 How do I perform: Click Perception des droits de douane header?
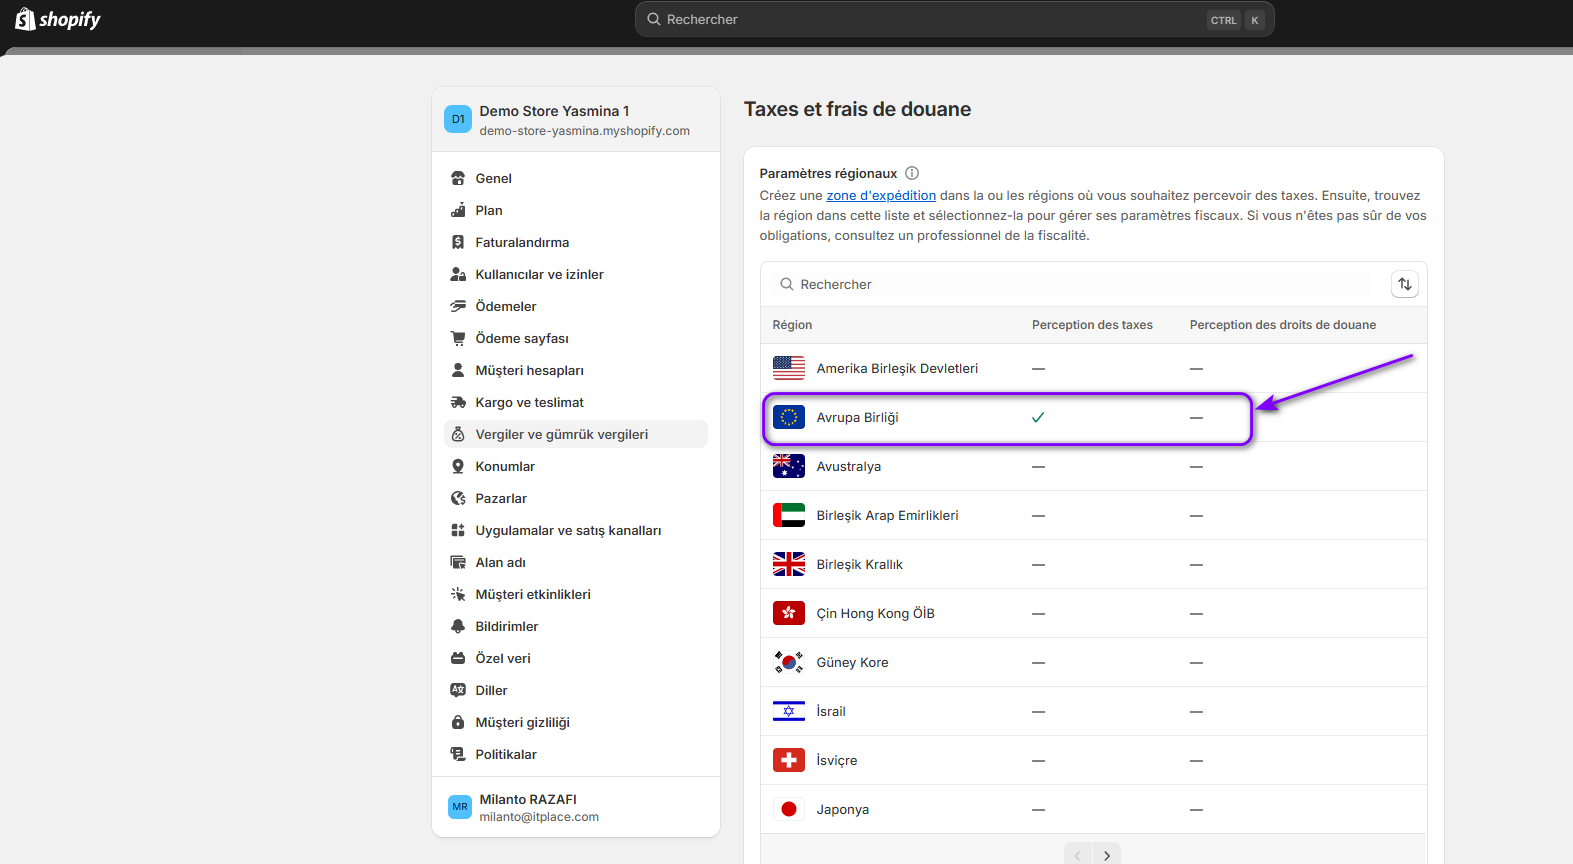(1283, 325)
